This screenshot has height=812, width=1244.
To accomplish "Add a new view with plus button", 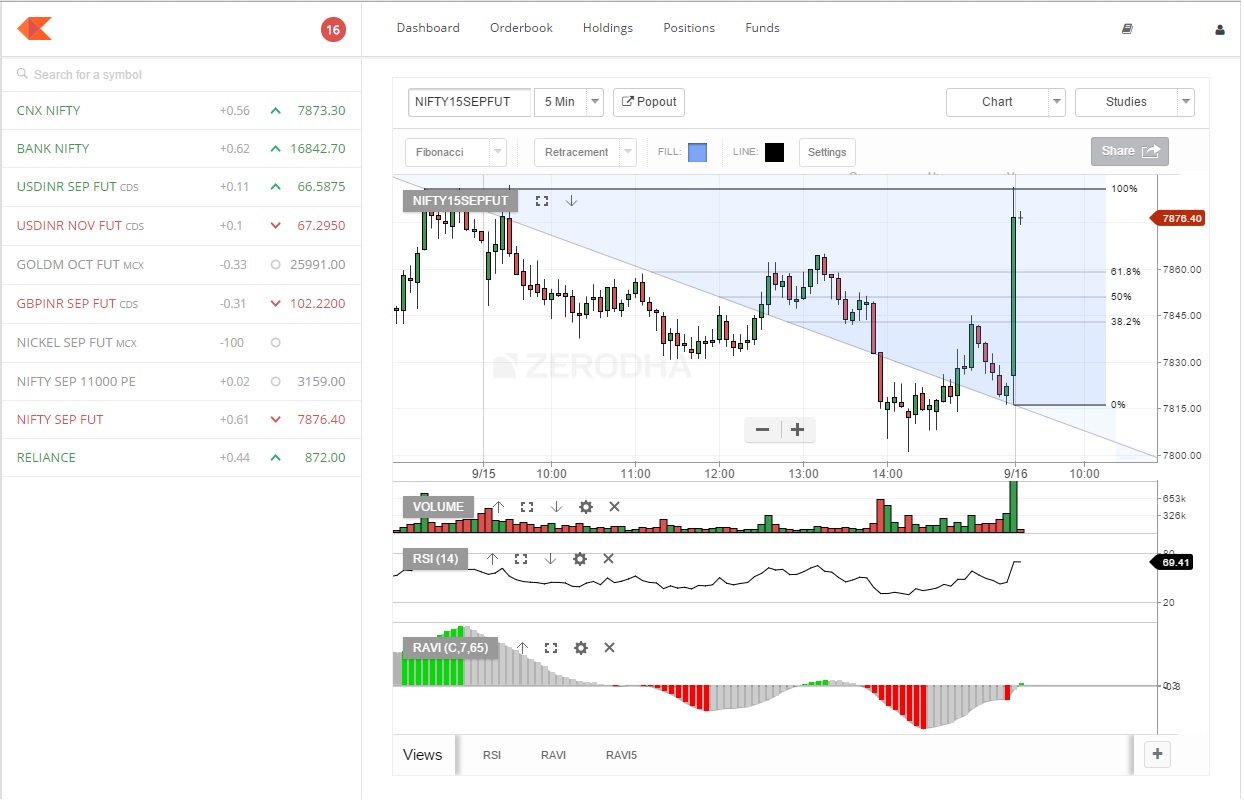I will pos(1157,754).
